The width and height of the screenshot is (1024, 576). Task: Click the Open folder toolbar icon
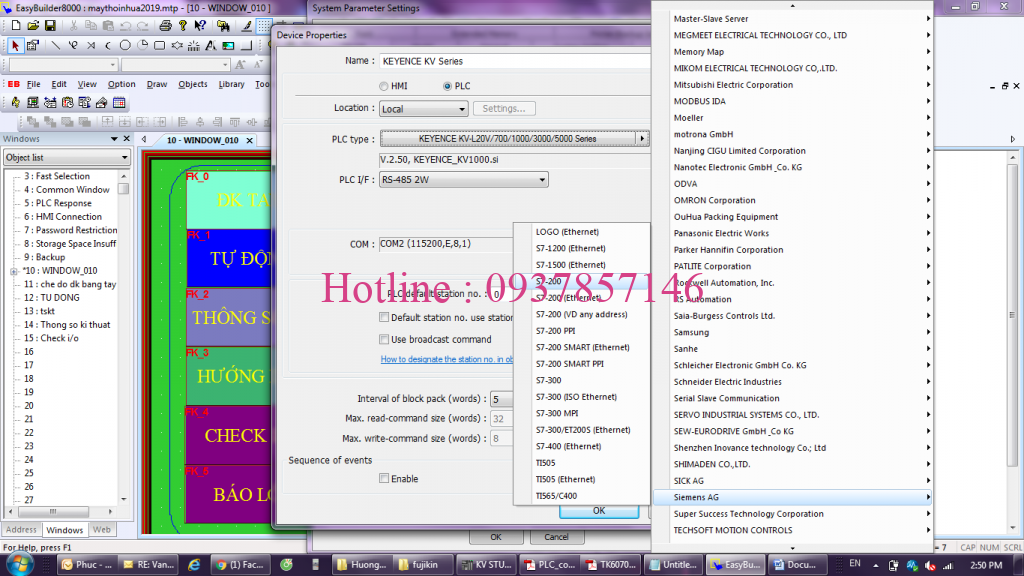click(x=33, y=26)
